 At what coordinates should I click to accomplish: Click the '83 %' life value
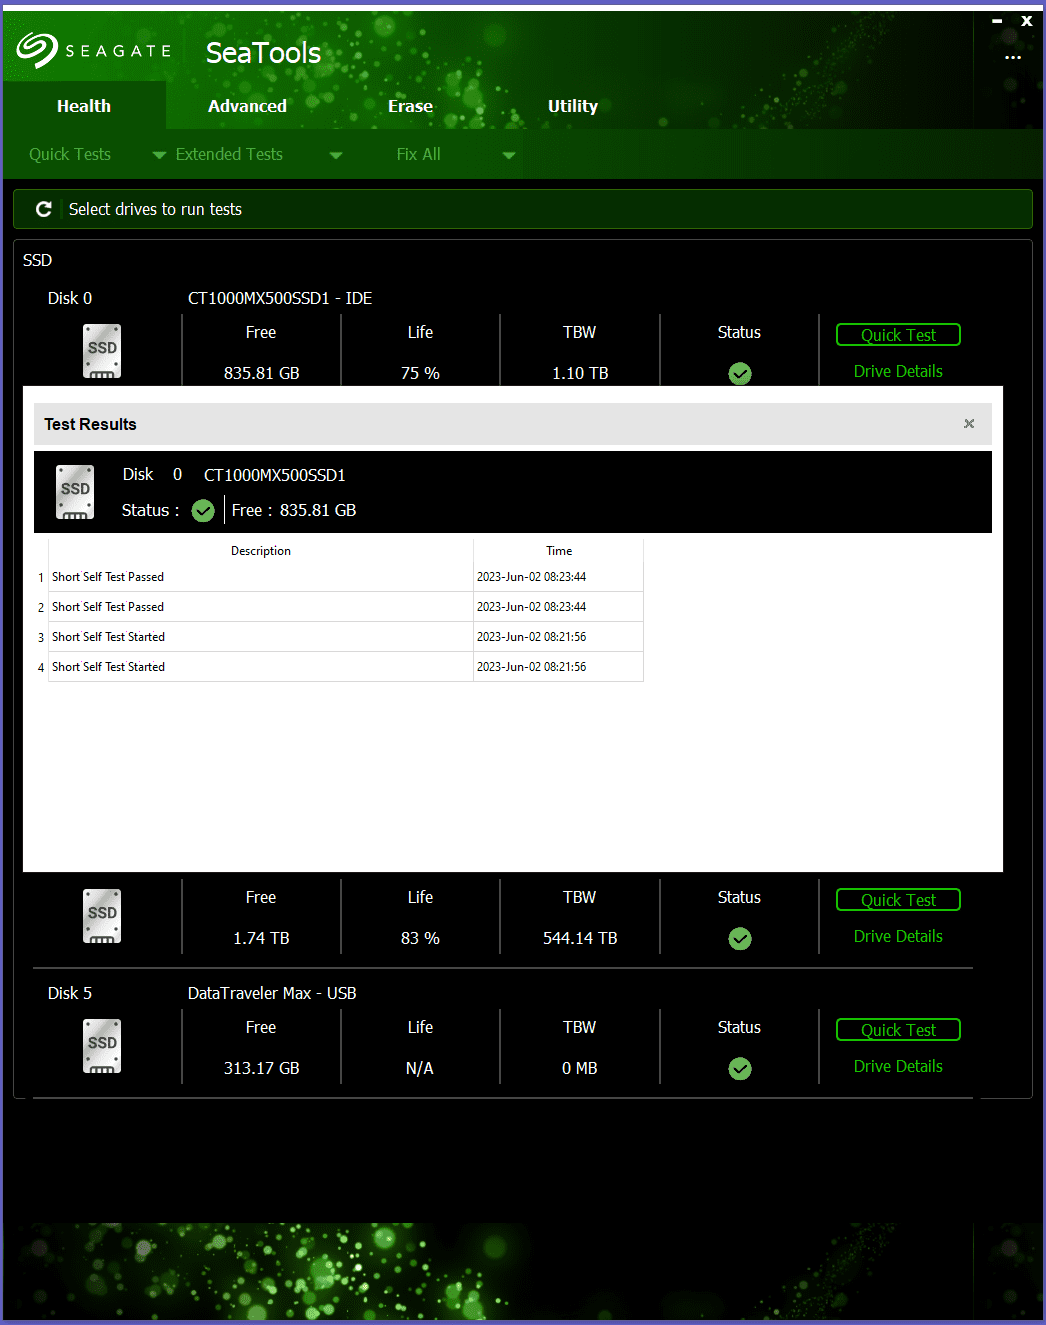click(420, 938)
